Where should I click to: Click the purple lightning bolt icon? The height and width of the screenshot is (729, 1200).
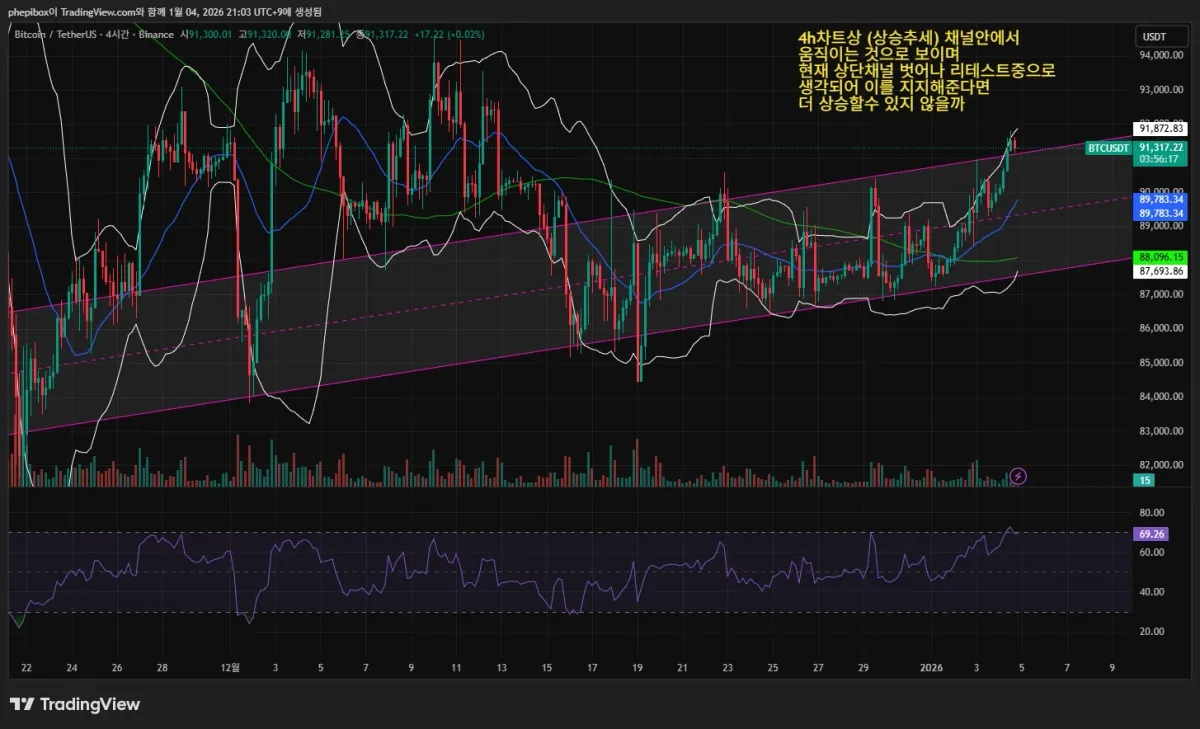point(1018,476)
